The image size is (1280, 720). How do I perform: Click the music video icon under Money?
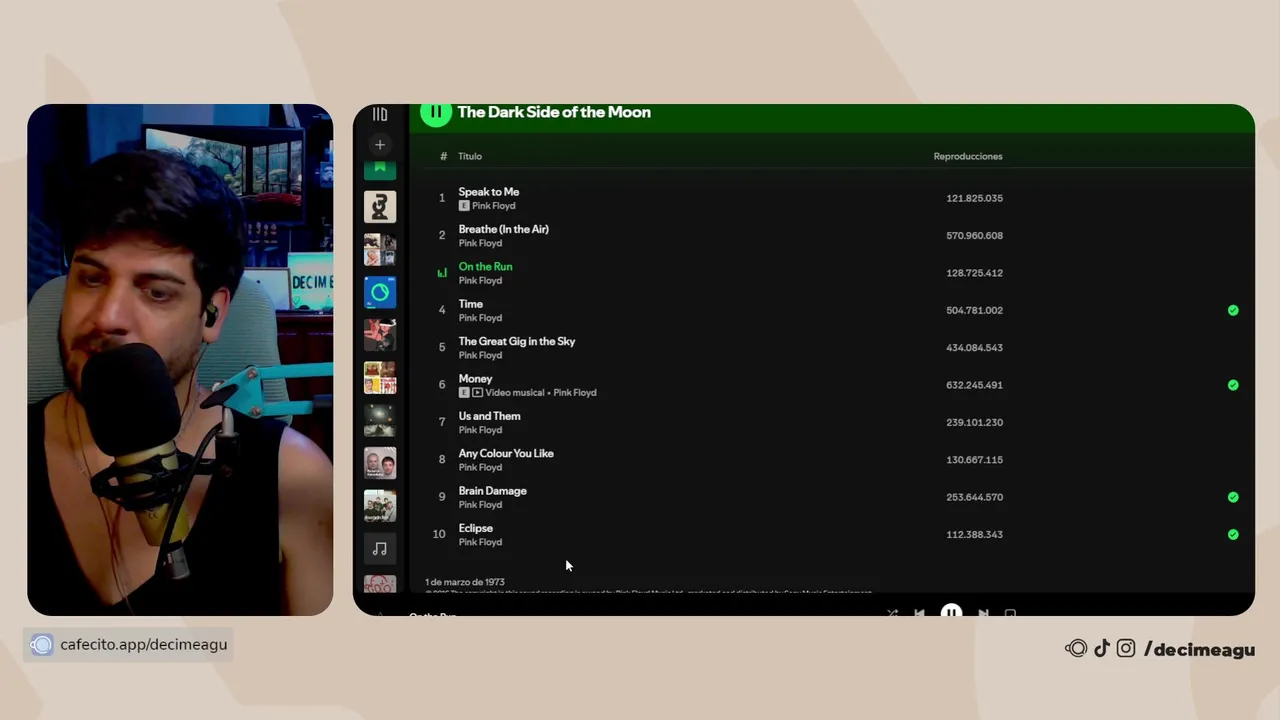point(477,393)
